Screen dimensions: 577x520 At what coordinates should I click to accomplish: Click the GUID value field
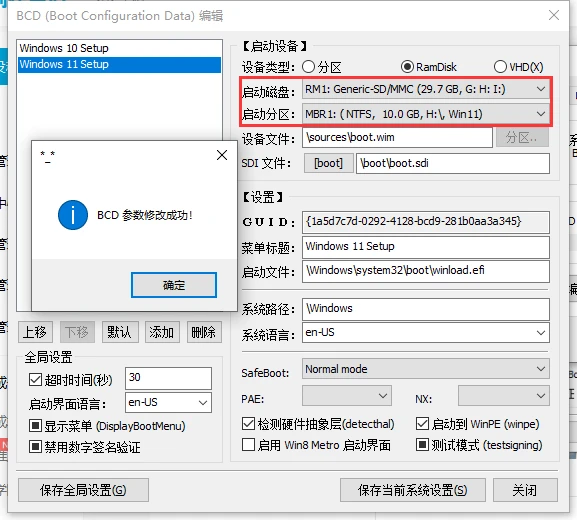(x=426, y=222)
